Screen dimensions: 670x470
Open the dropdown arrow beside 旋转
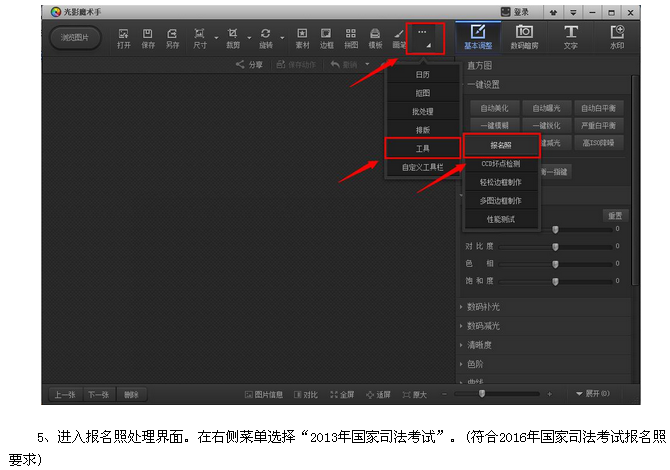[x=282, y=38]
